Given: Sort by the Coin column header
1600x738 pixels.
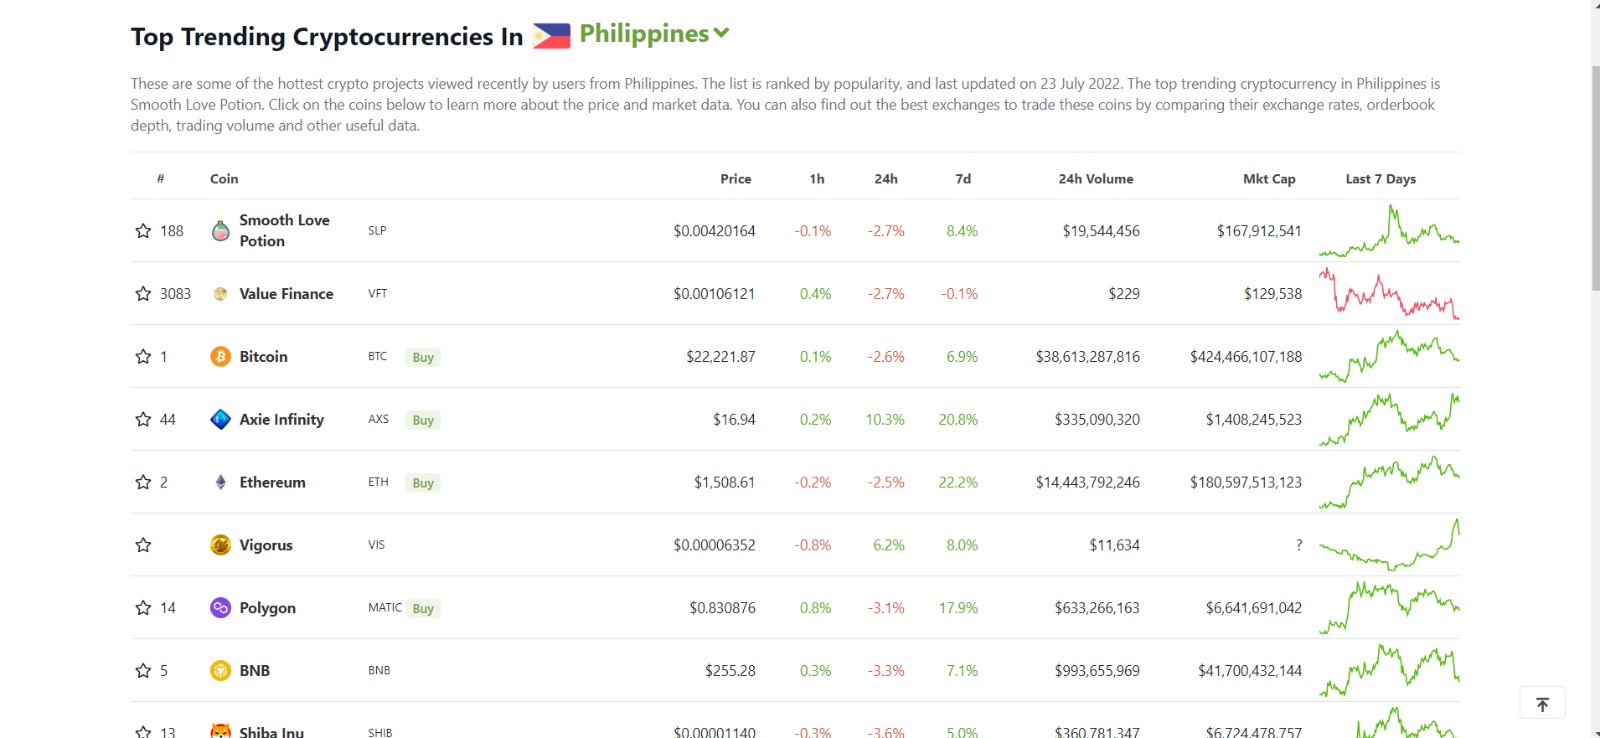Looking at the screenshot, I should click(x=224, y=179).
